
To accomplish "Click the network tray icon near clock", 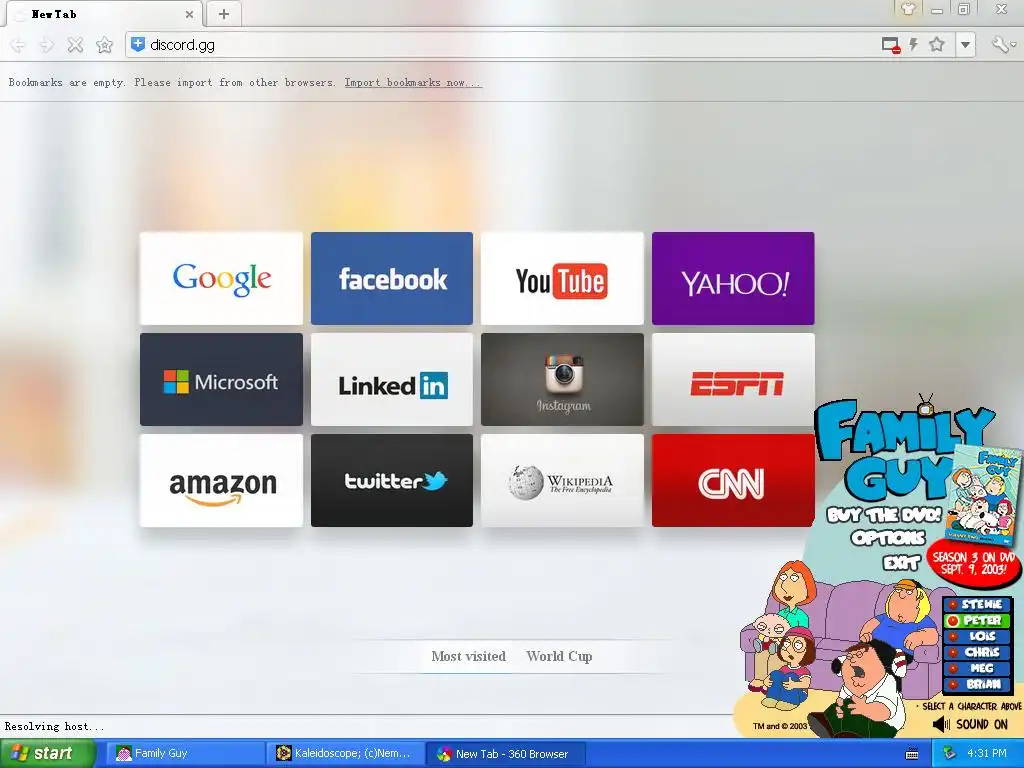I will [950, 753].
